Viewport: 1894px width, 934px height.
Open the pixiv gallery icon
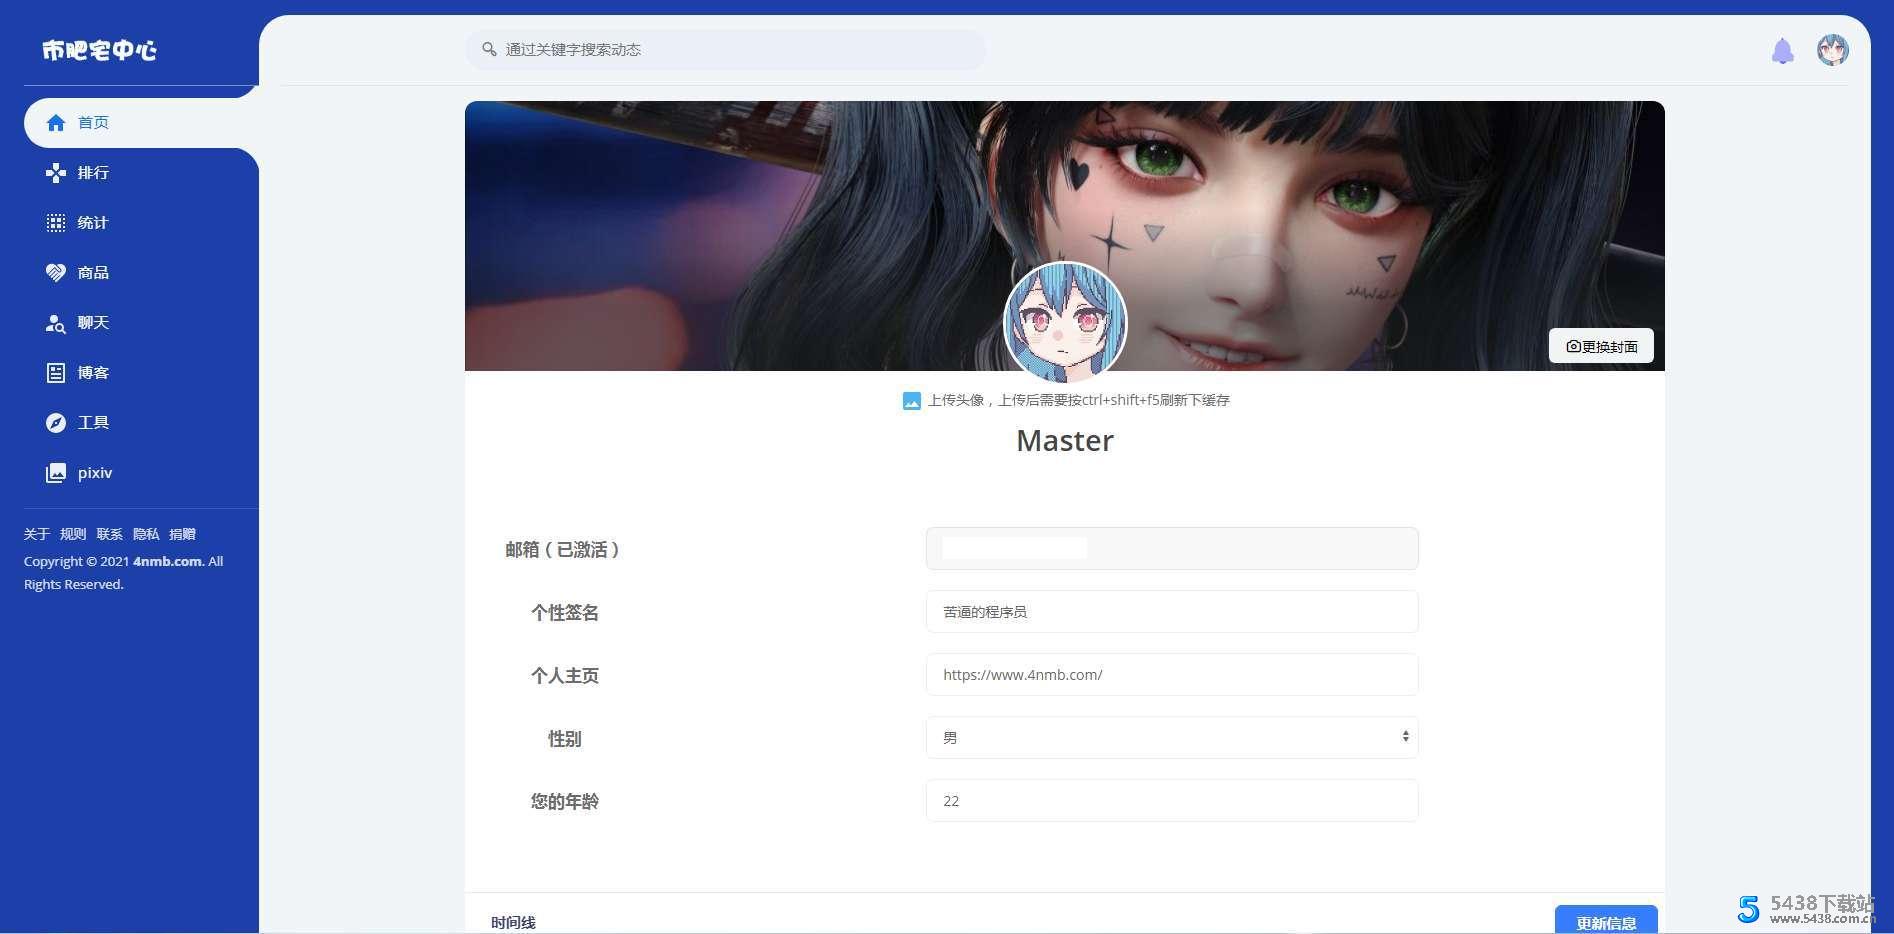(56, 473)
